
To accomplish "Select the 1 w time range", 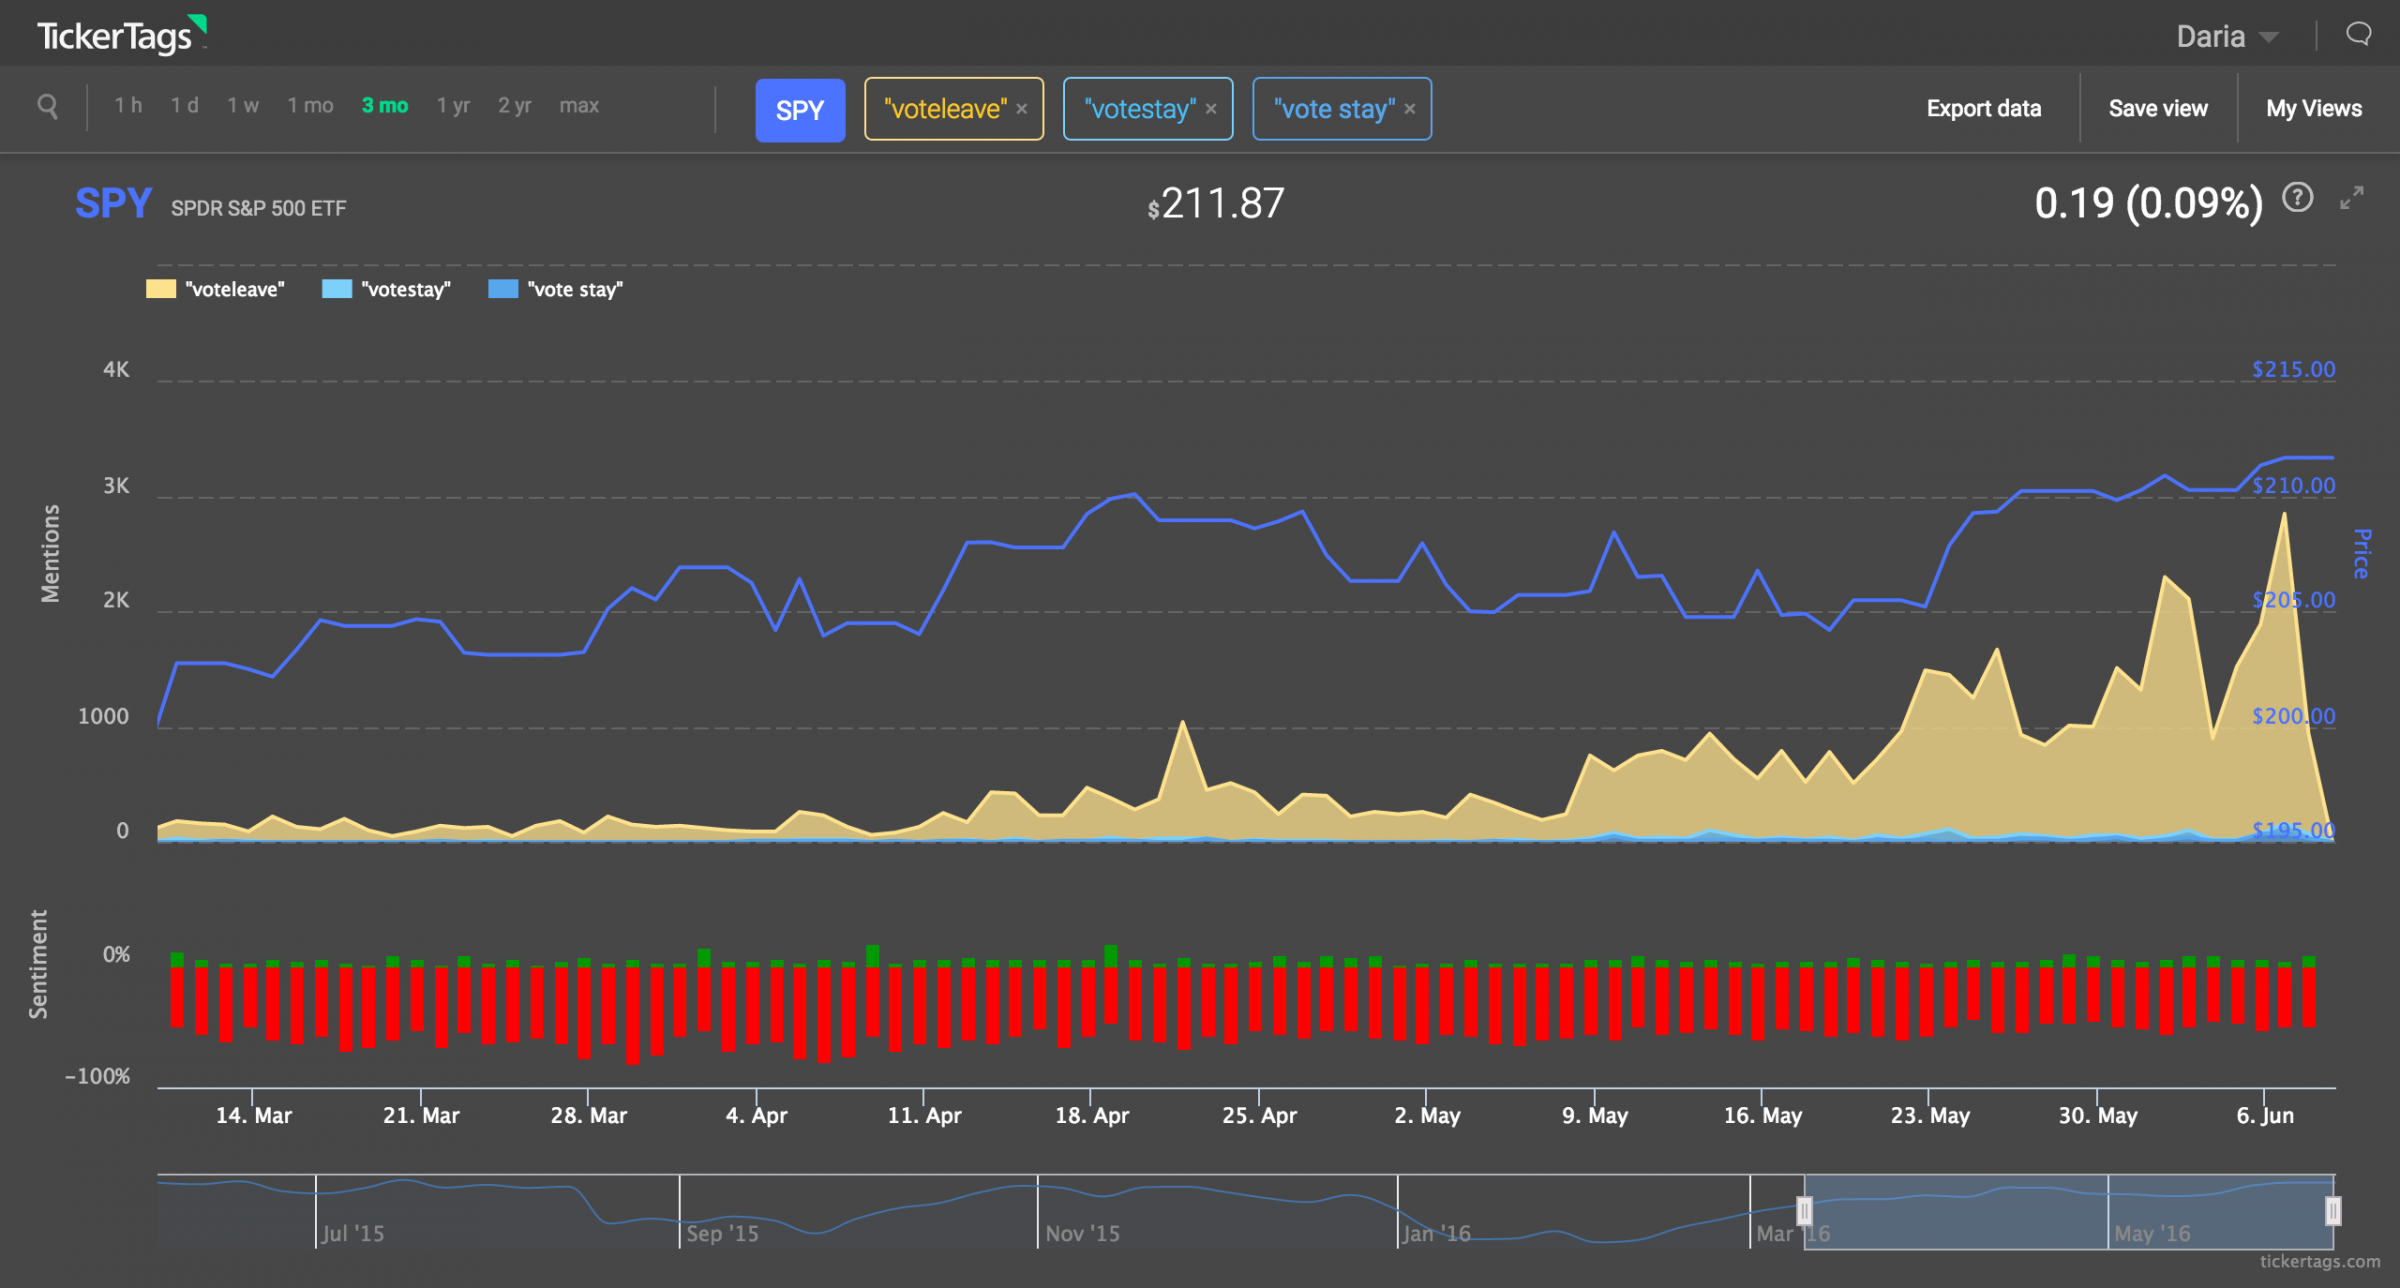I will (243, 106).
